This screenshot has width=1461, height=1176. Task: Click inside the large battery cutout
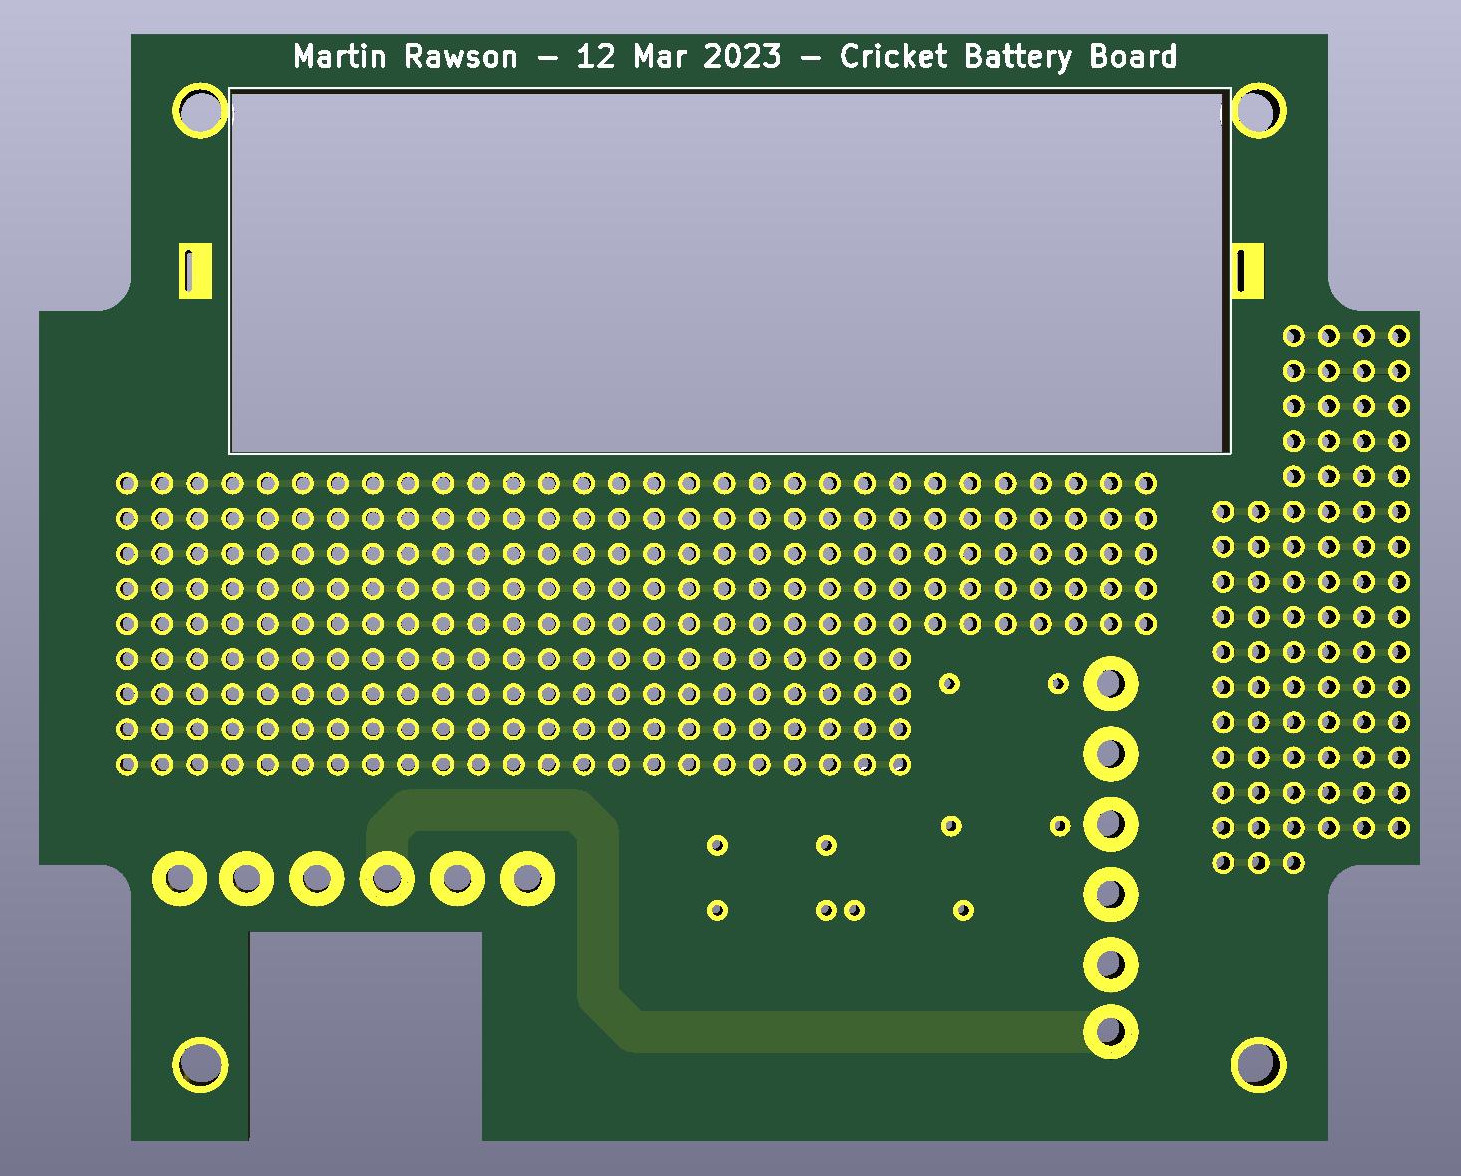[728, 272]
